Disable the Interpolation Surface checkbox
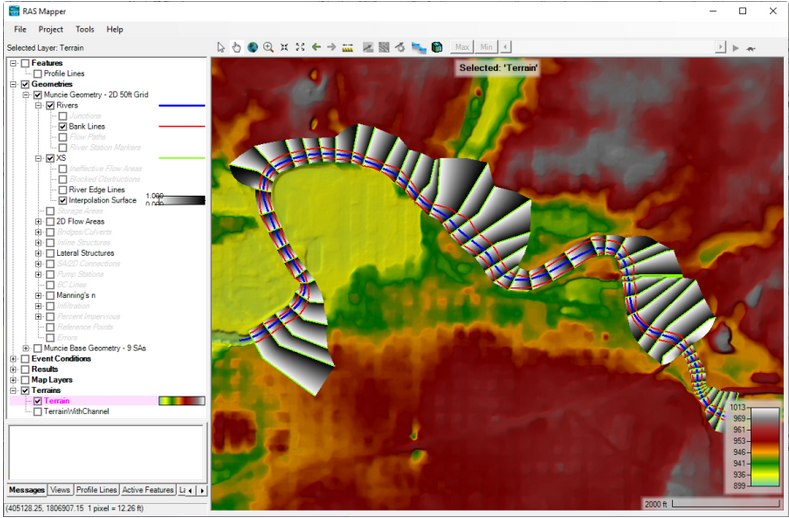The image size is (789, 518). click(63, 200)
